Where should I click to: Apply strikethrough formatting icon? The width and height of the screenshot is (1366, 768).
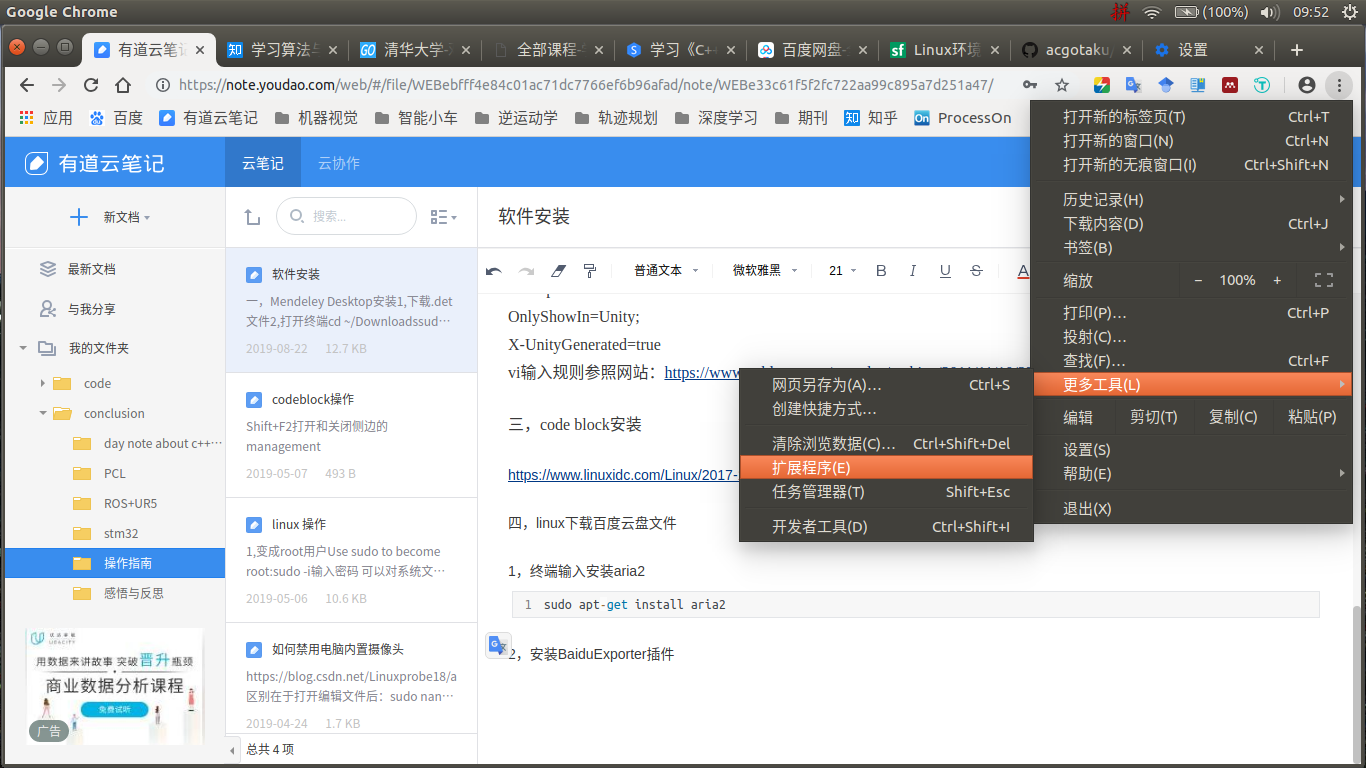pos(977,270)
